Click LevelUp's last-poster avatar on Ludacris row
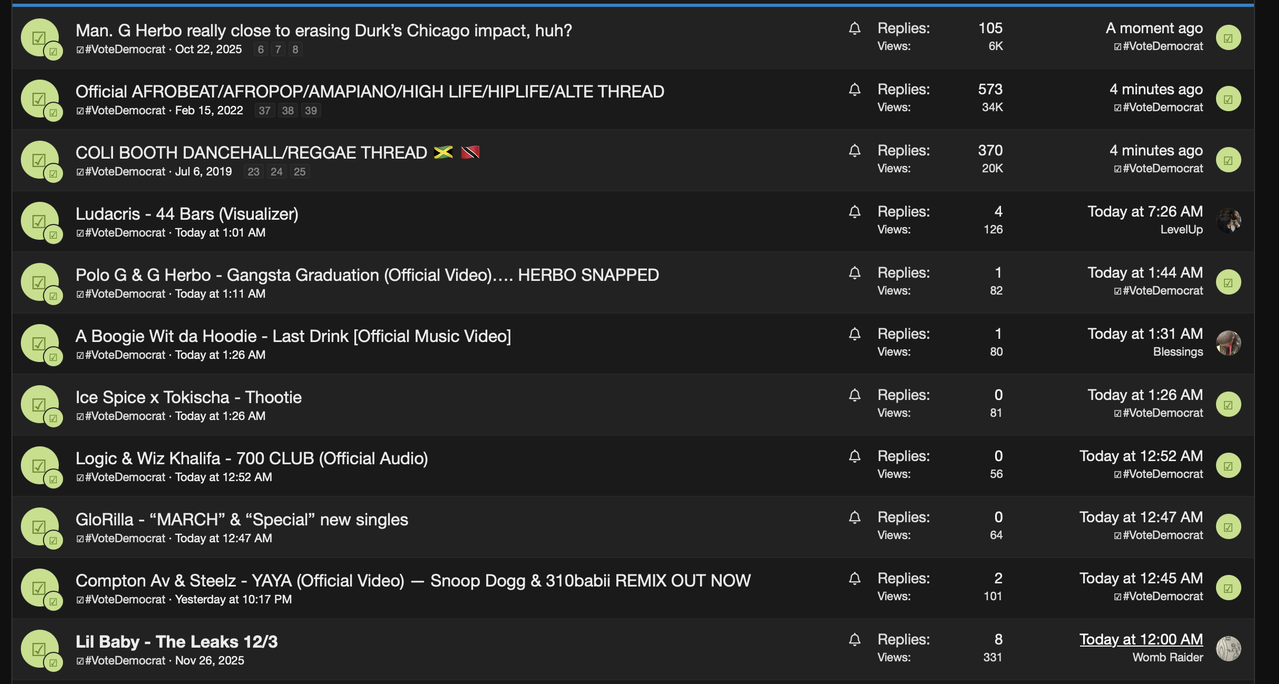Image resolution: width=1279 pixels, height=684 pixels. click(x=1228, y=221)
